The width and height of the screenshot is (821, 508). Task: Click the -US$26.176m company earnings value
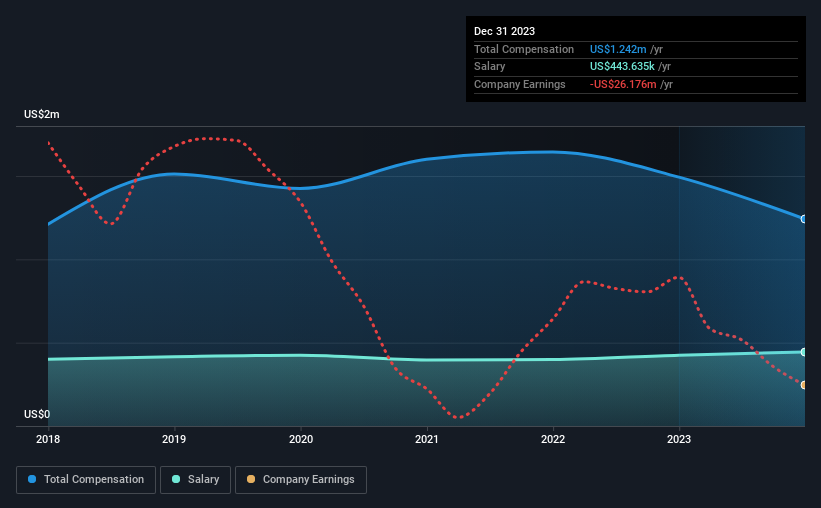[623, 84]
